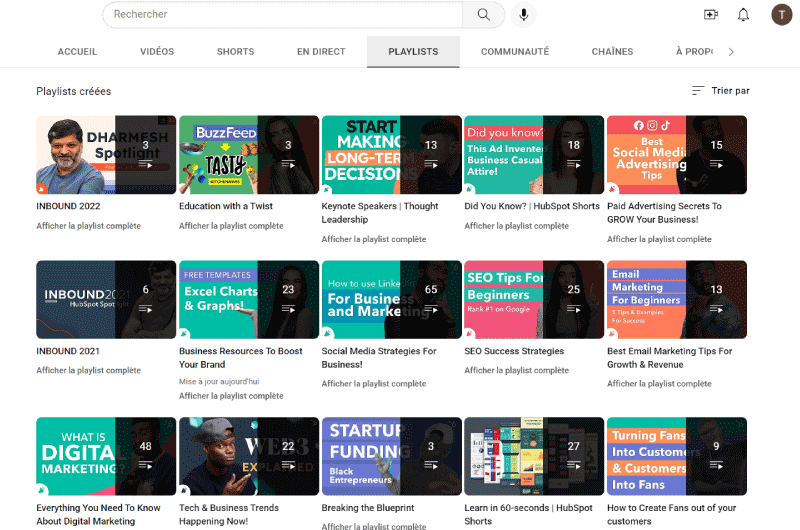The image size is (800, 530).
Task: Afficher la playlist complète under Best Email Marketing
Action: pyautogui.click(x=659, y=384)
